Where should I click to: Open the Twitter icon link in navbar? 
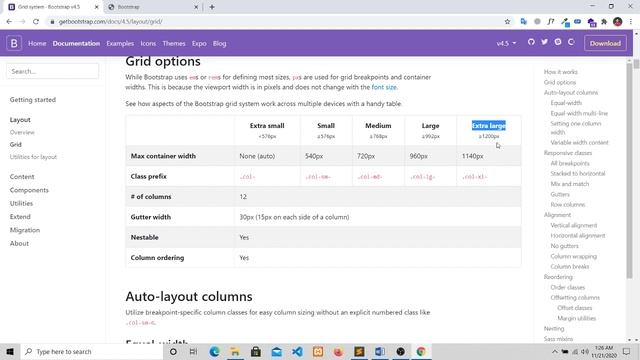(x=544, y=42)
